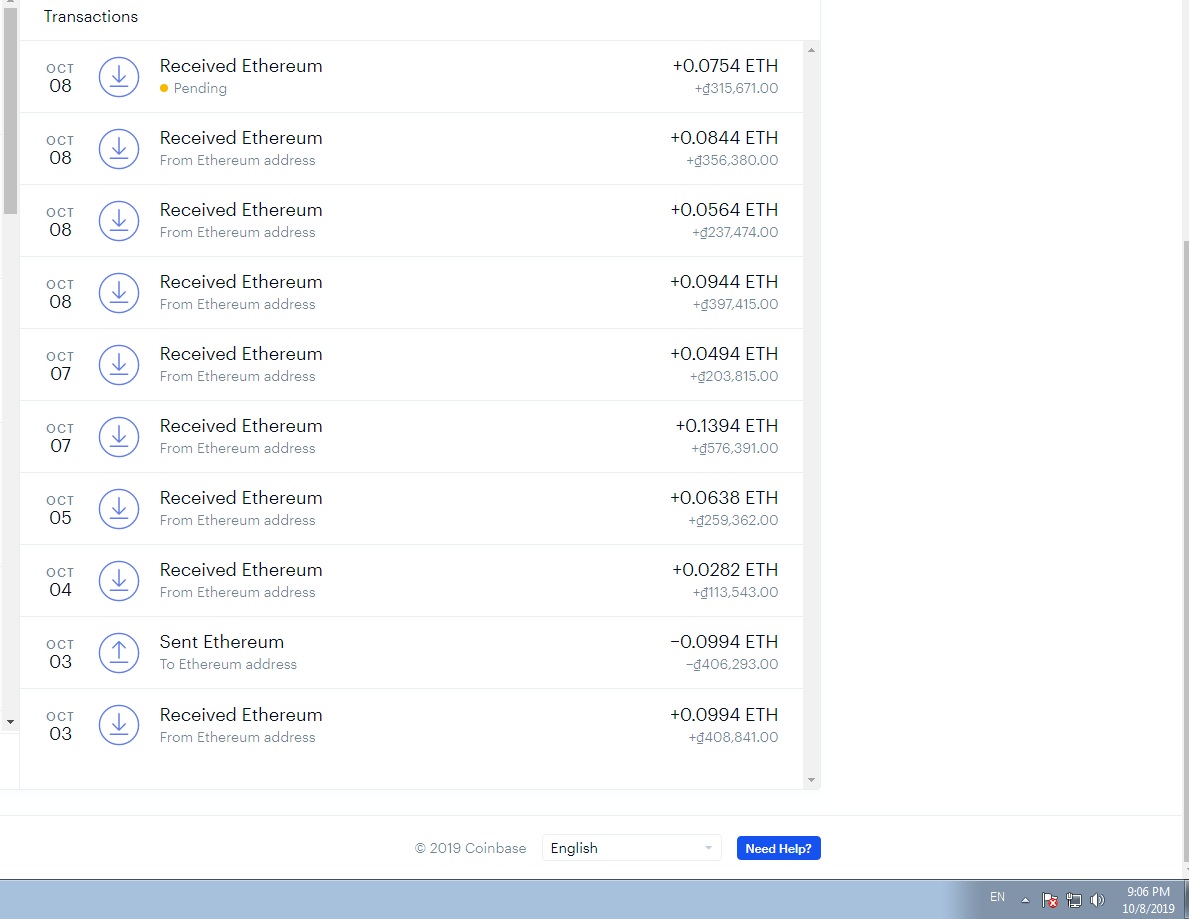Click the left page scrollbar thumb
This screenshot has width=1189, height=919.
tap(10, 111)
